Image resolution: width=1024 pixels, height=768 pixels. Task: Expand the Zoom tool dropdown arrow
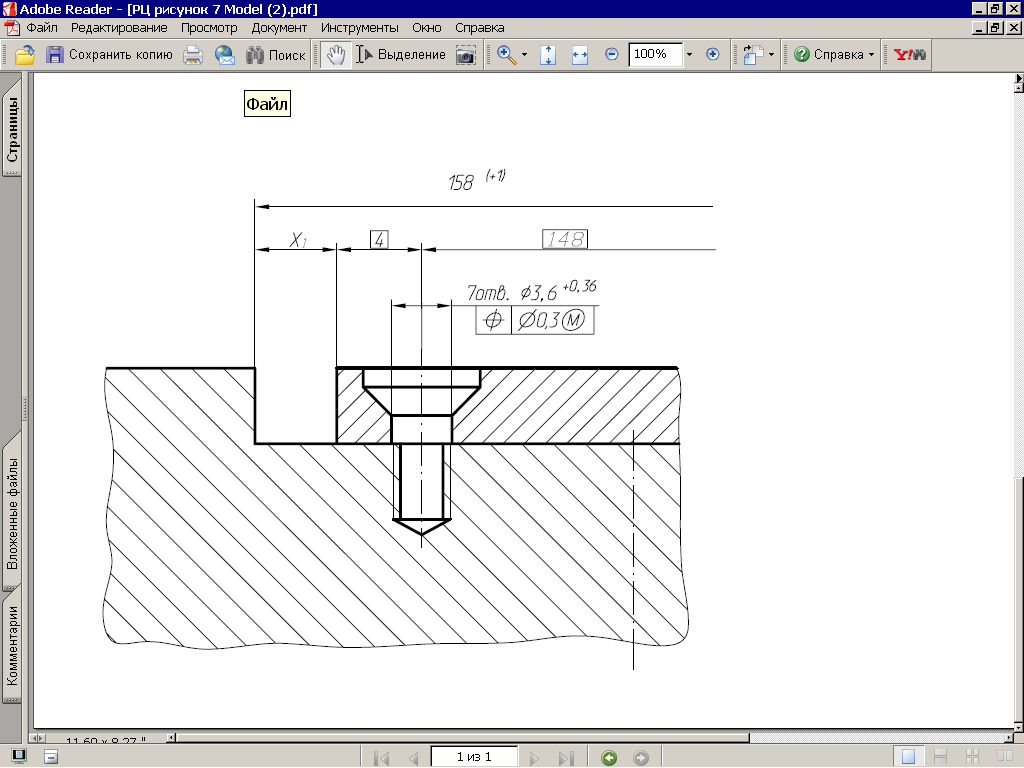pos(524,55)
